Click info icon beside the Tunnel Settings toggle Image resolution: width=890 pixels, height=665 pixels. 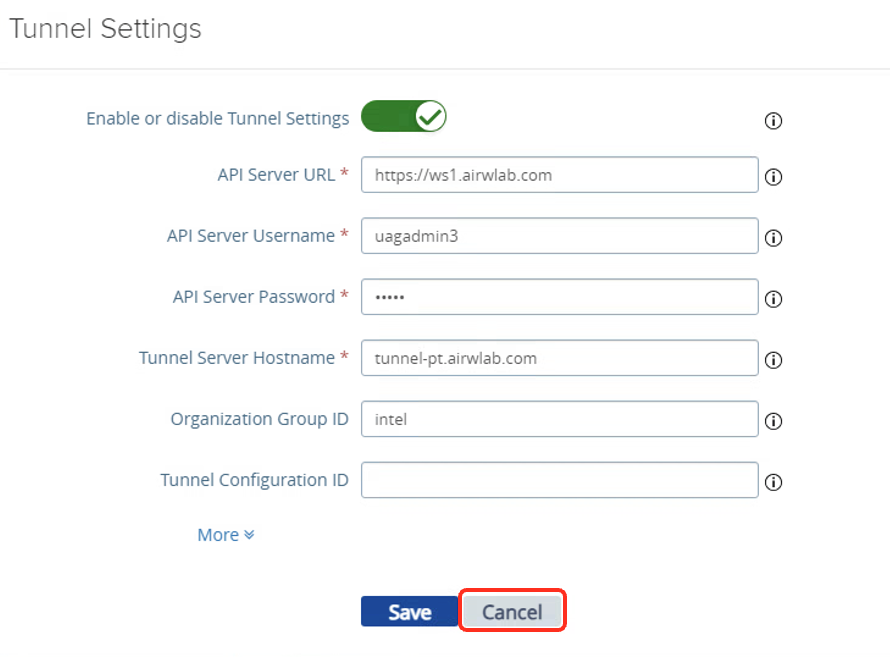tap(773, 121)
